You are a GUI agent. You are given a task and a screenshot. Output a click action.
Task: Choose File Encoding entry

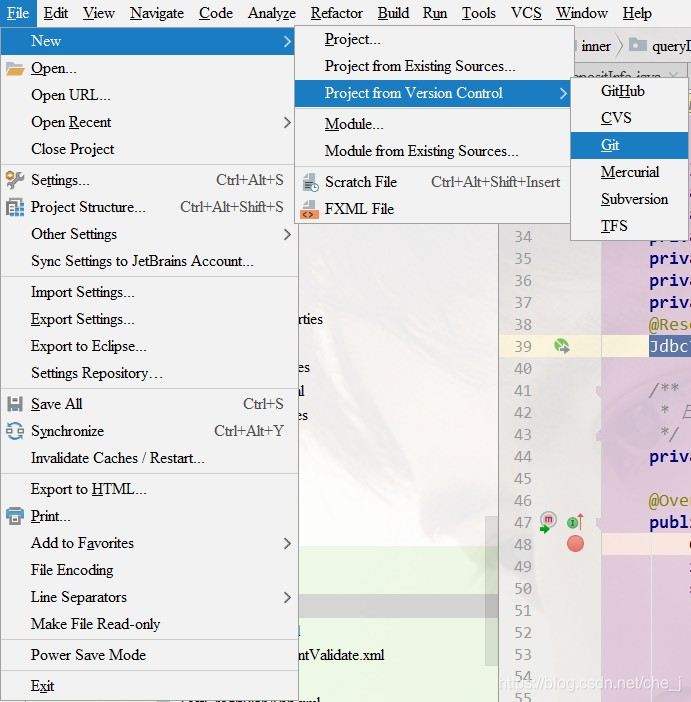tap(149, 569)
